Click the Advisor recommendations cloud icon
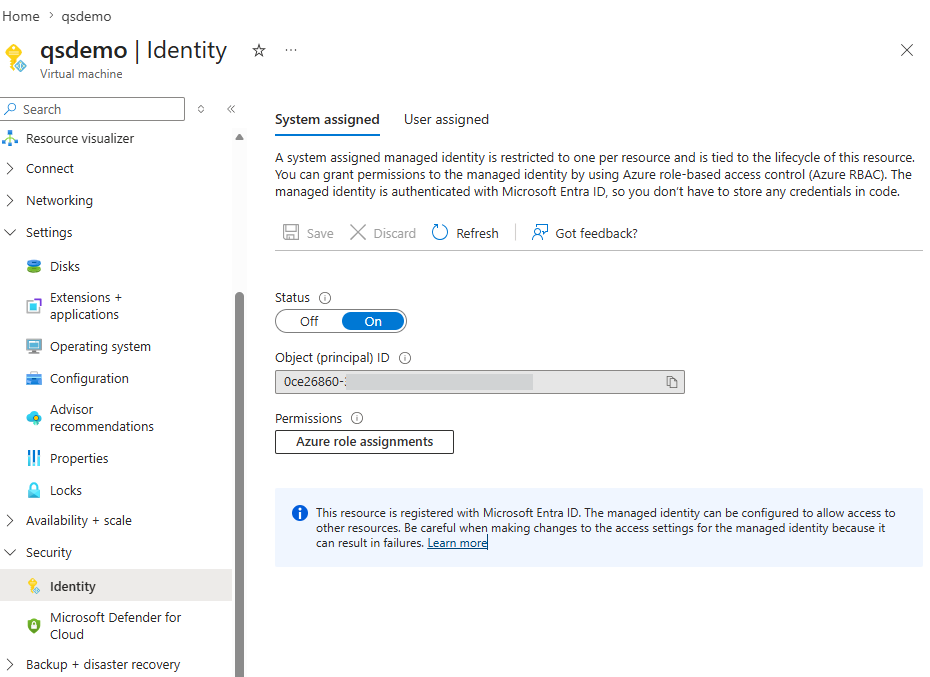 (34, 418)
